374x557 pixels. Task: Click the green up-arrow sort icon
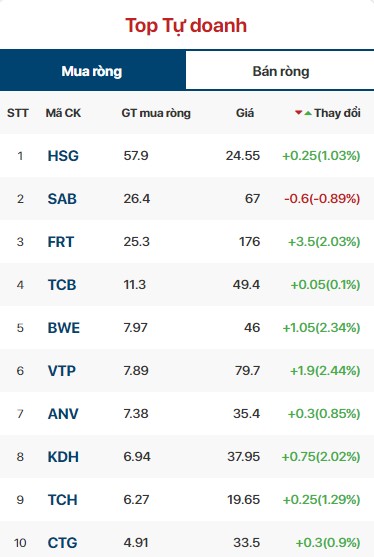308,113
